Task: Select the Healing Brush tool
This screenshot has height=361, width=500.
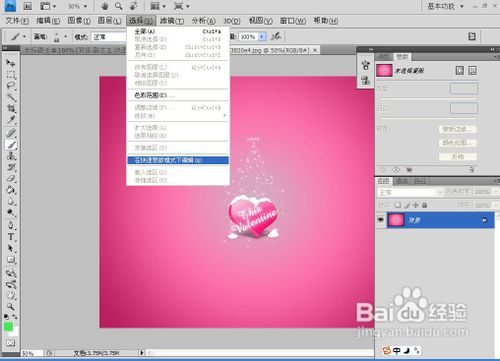Action: (x=11, y=133)
